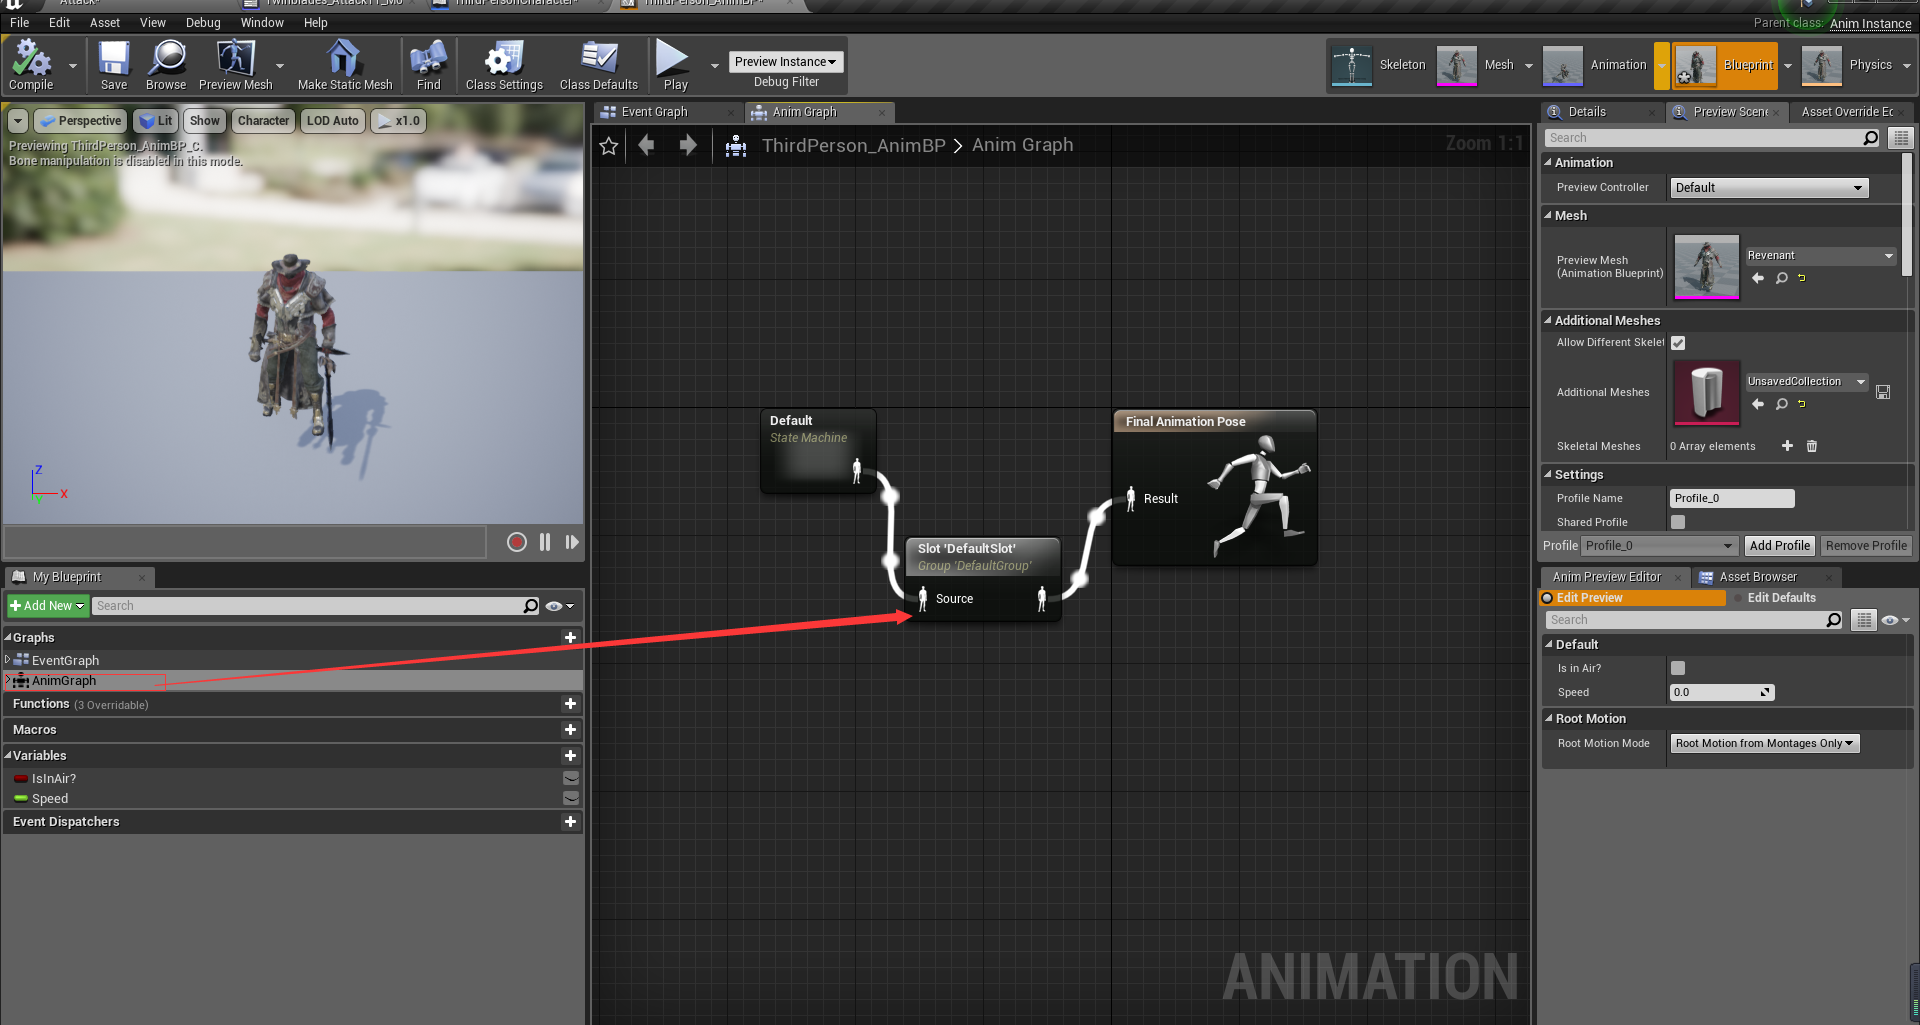Add element to Skeletal Meshes array
1920x1025 pixels.
point(1787,446)
